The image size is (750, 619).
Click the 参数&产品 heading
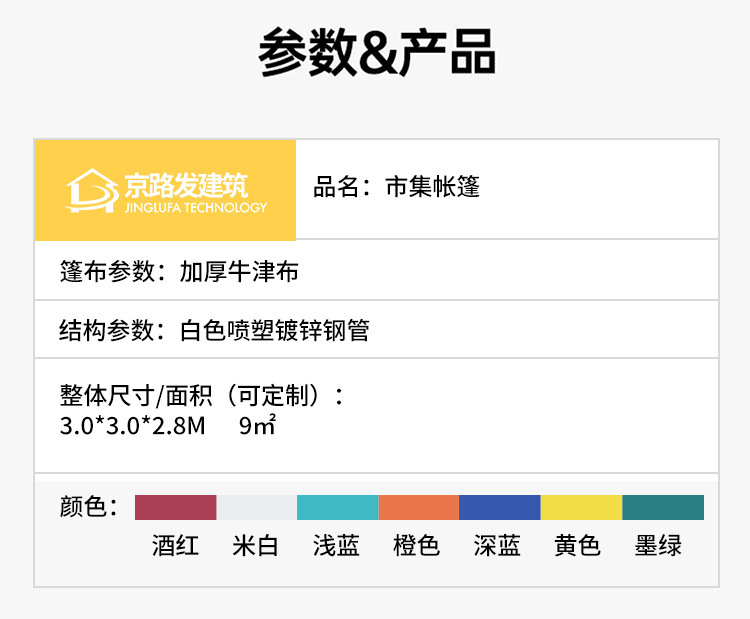pyautogui.click(x=376, y=52)
